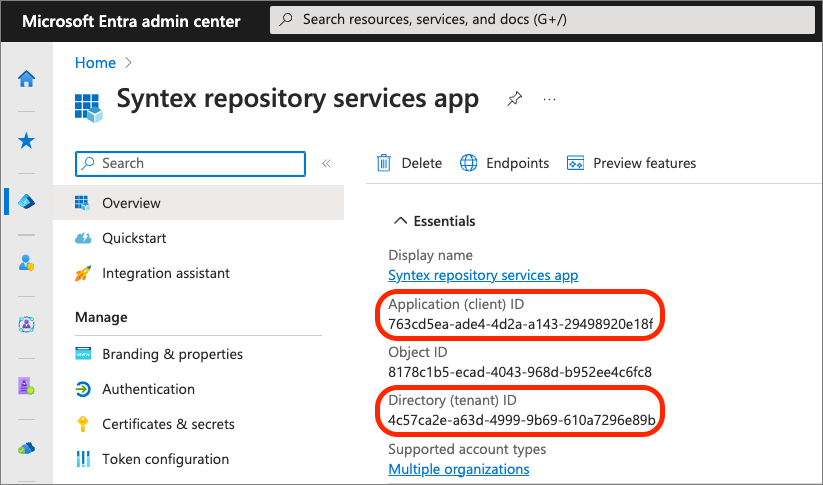Screen dimensions: 823x485
Task: Open the Home icon in left rail
Action: [26, 79]
